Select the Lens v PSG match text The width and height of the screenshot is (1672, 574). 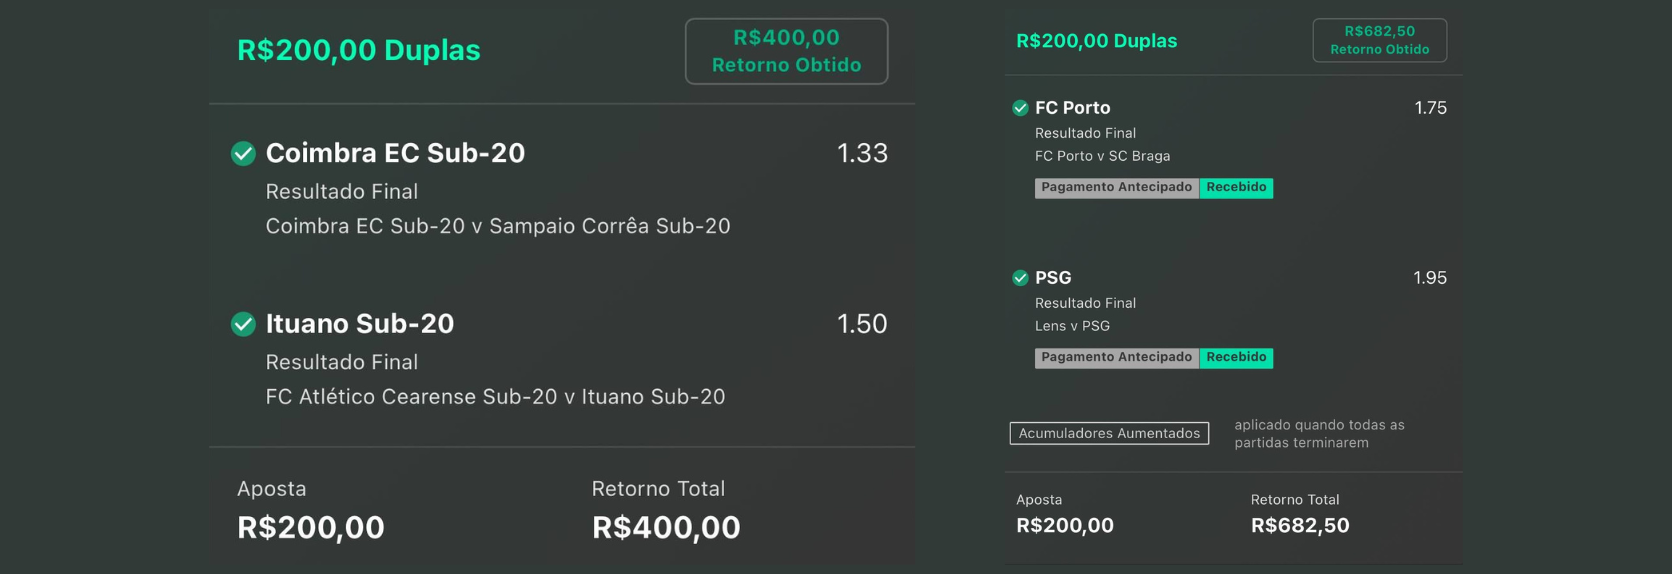pyautogui.click(x=1072, y=326)
